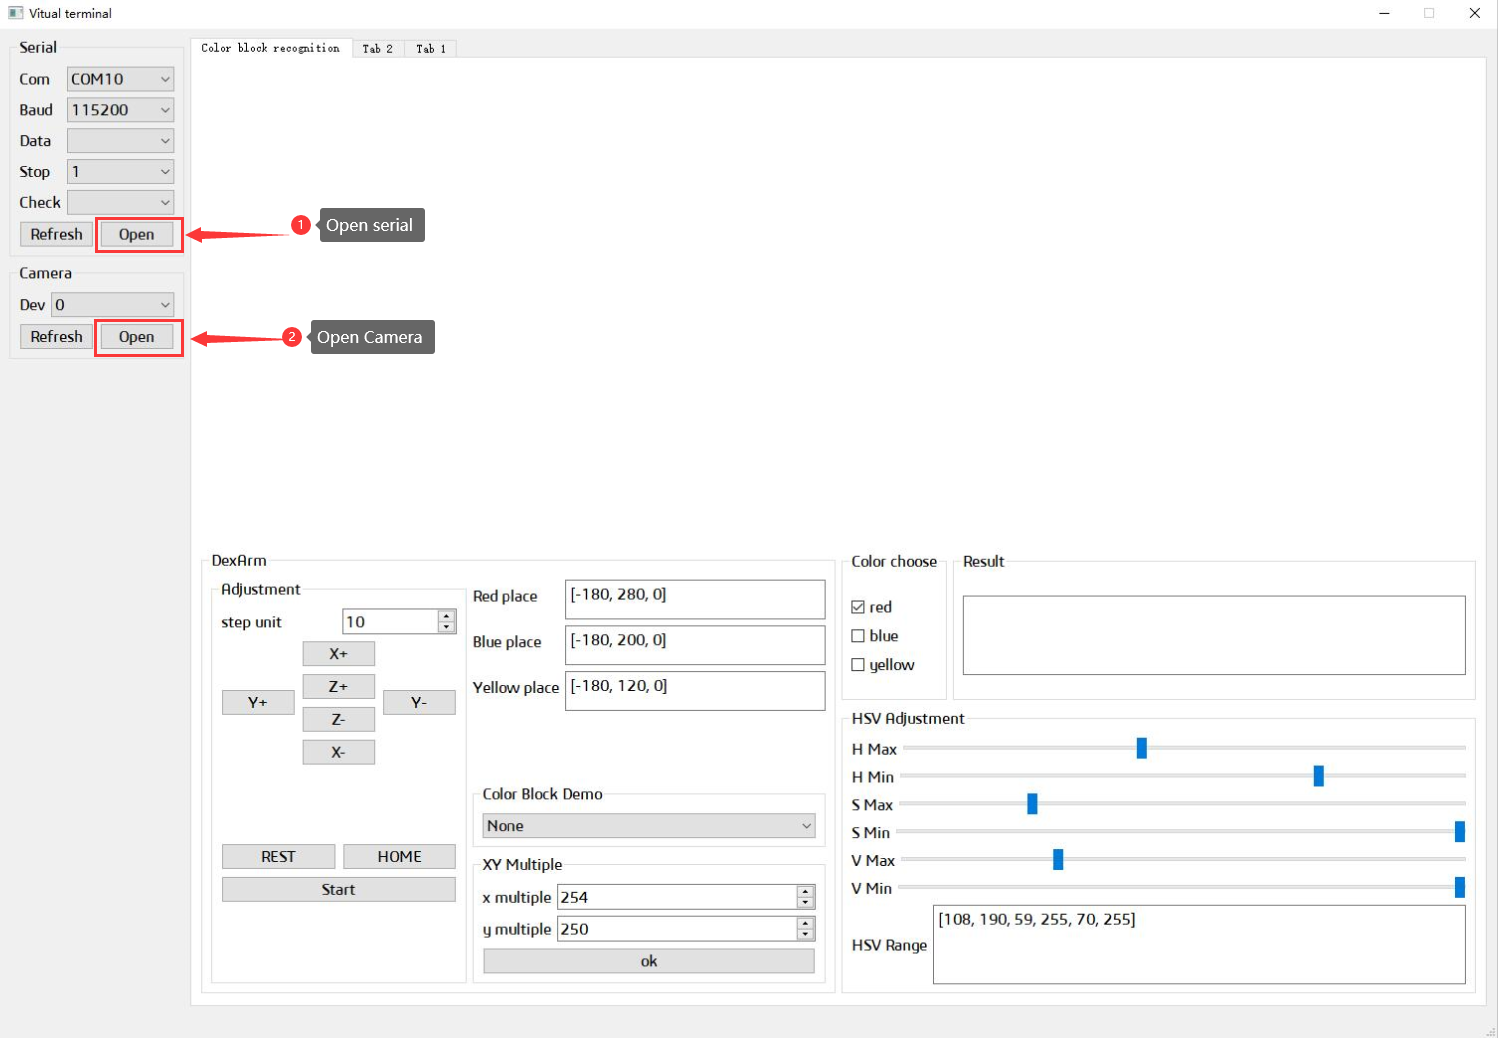Refresh the camera device list
Viewport: 1499px width, 1038px height.
pos(56,337)
